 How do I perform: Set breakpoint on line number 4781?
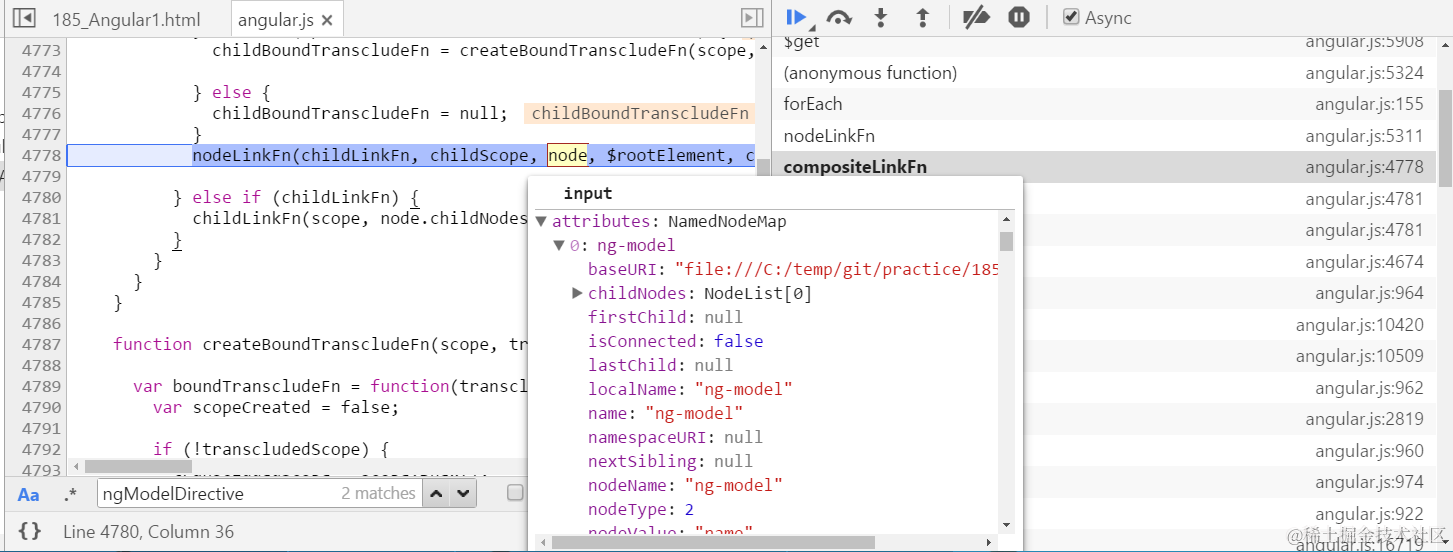(x=40, y=218)
